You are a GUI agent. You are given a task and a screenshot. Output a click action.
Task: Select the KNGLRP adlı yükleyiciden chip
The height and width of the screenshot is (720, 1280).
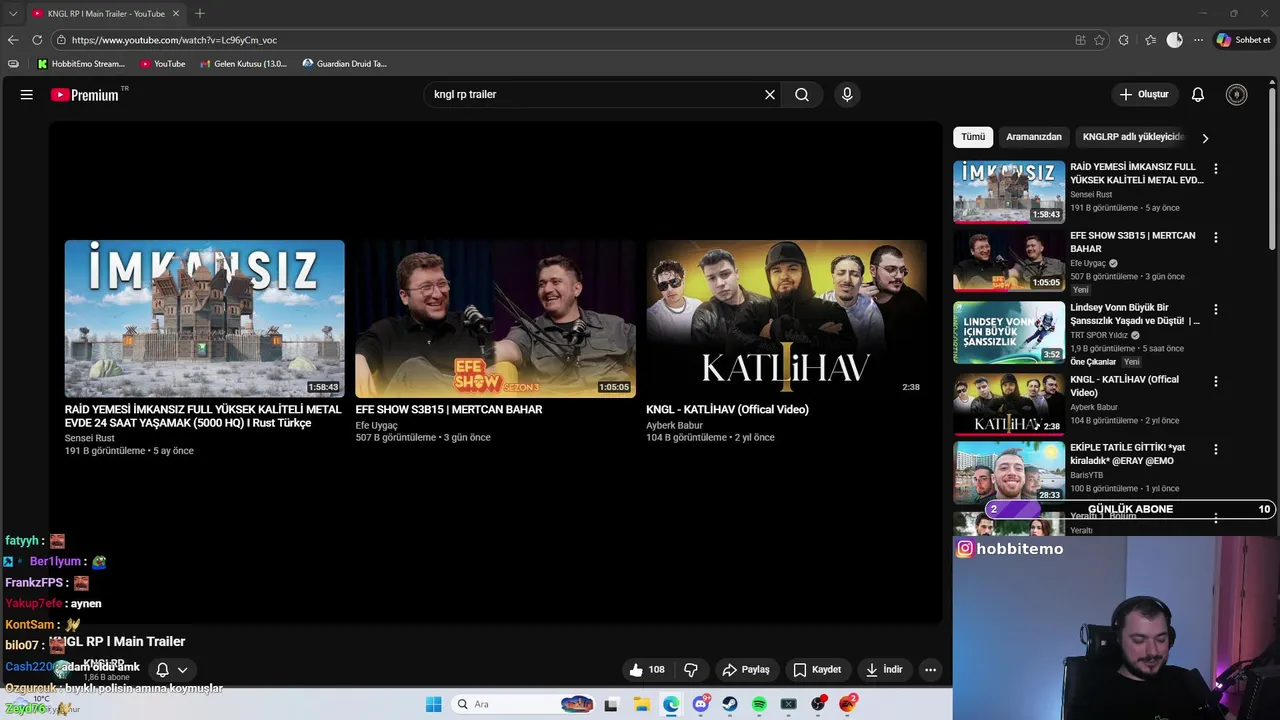pyautogui.click(x=1132, y=137)
